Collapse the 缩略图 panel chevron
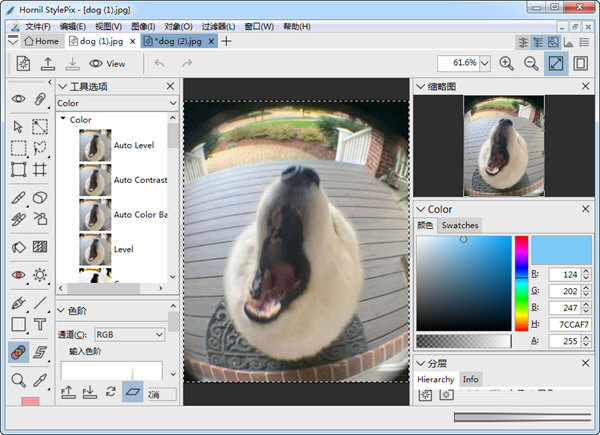This screenshot has width=600, height=435. pos(421,86)
